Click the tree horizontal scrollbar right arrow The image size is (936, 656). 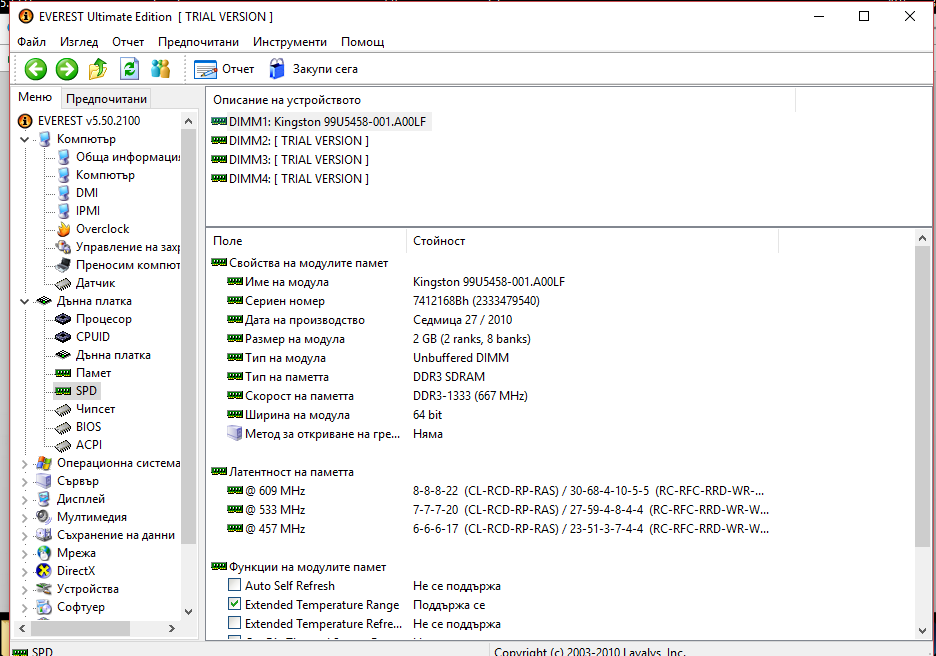[x=171, y=629]
